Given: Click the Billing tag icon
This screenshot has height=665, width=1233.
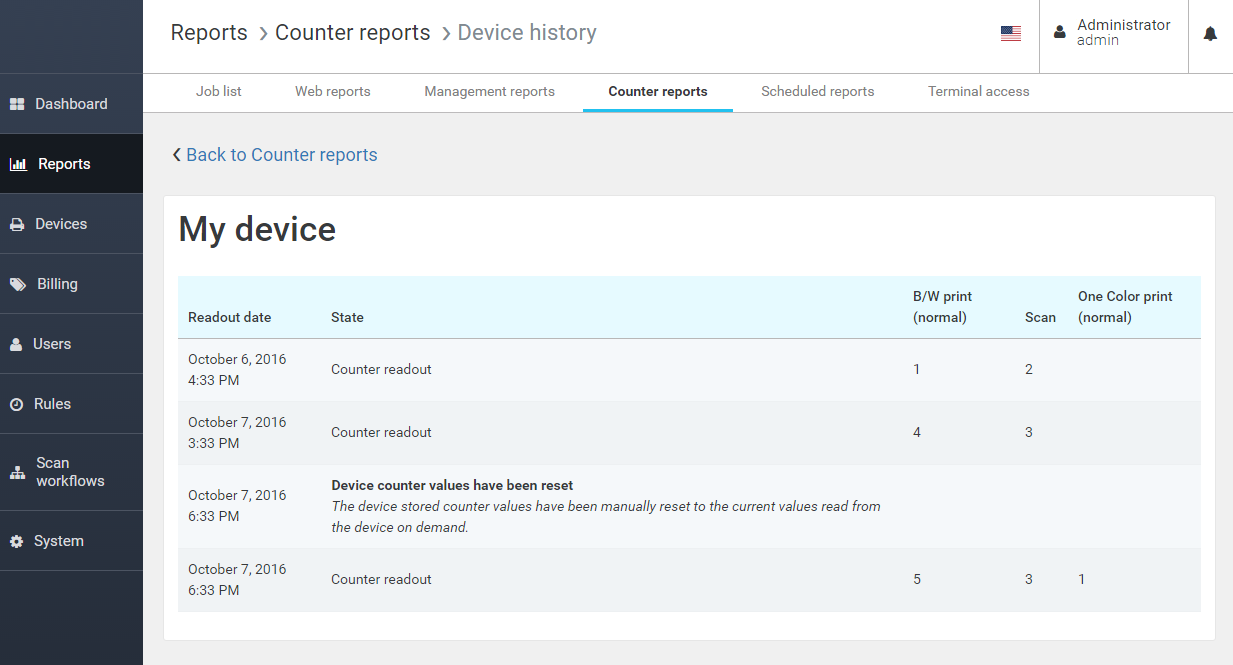Looking at the screenshot, I should 18,284.
